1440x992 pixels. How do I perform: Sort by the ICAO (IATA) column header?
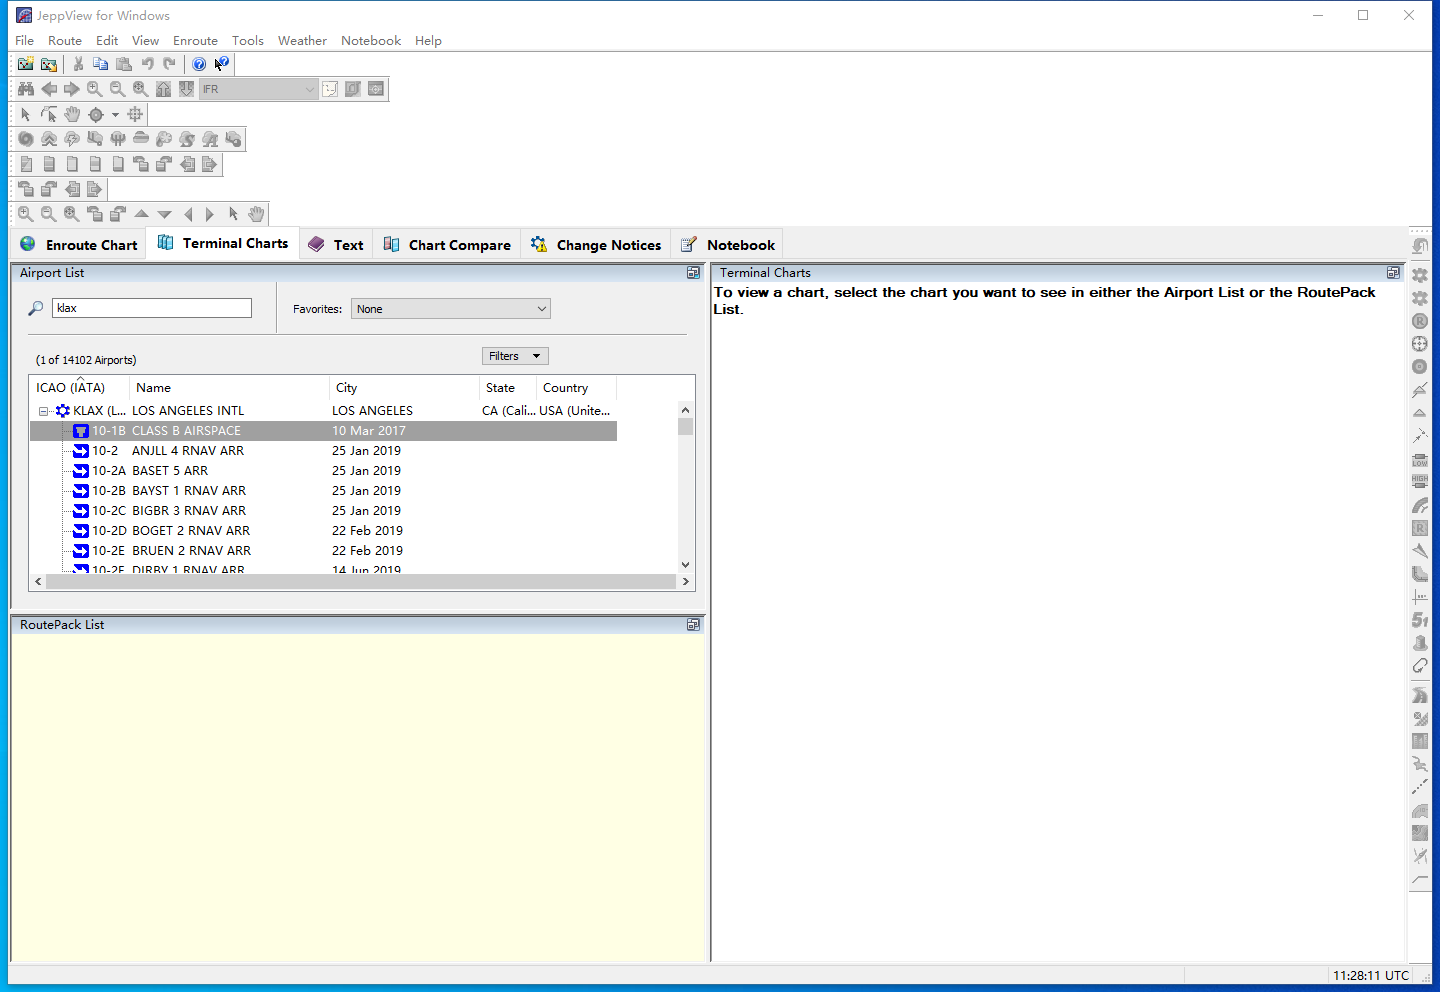point(80,388)
